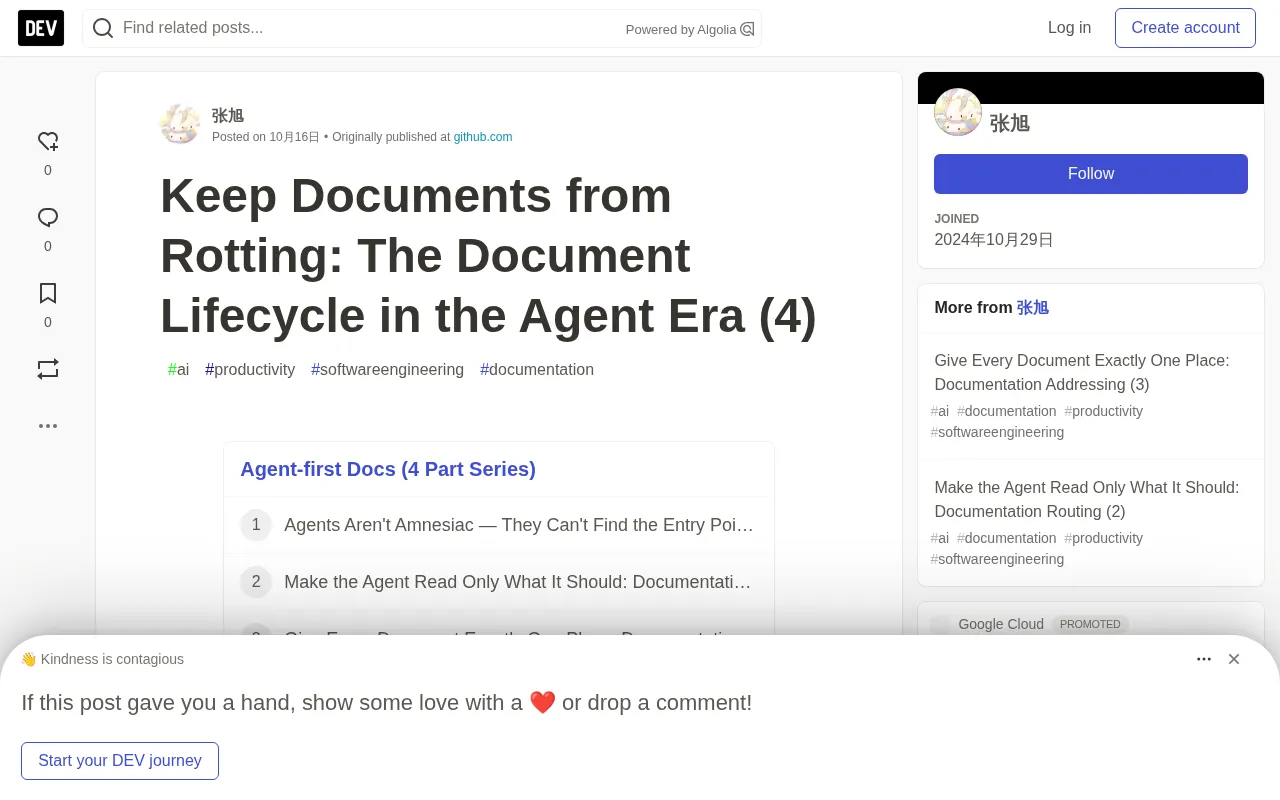Add a heart reaction to post

[48, 141]
